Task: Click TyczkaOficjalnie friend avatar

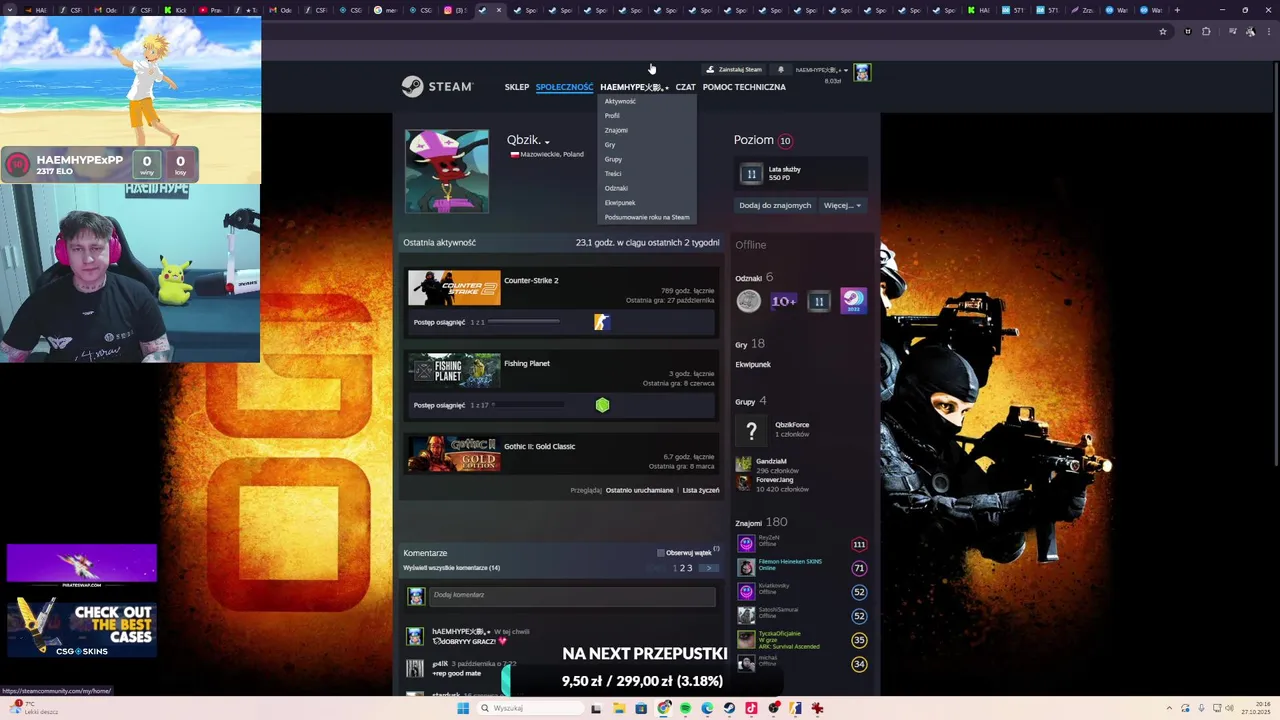Action: coord(746,640)
